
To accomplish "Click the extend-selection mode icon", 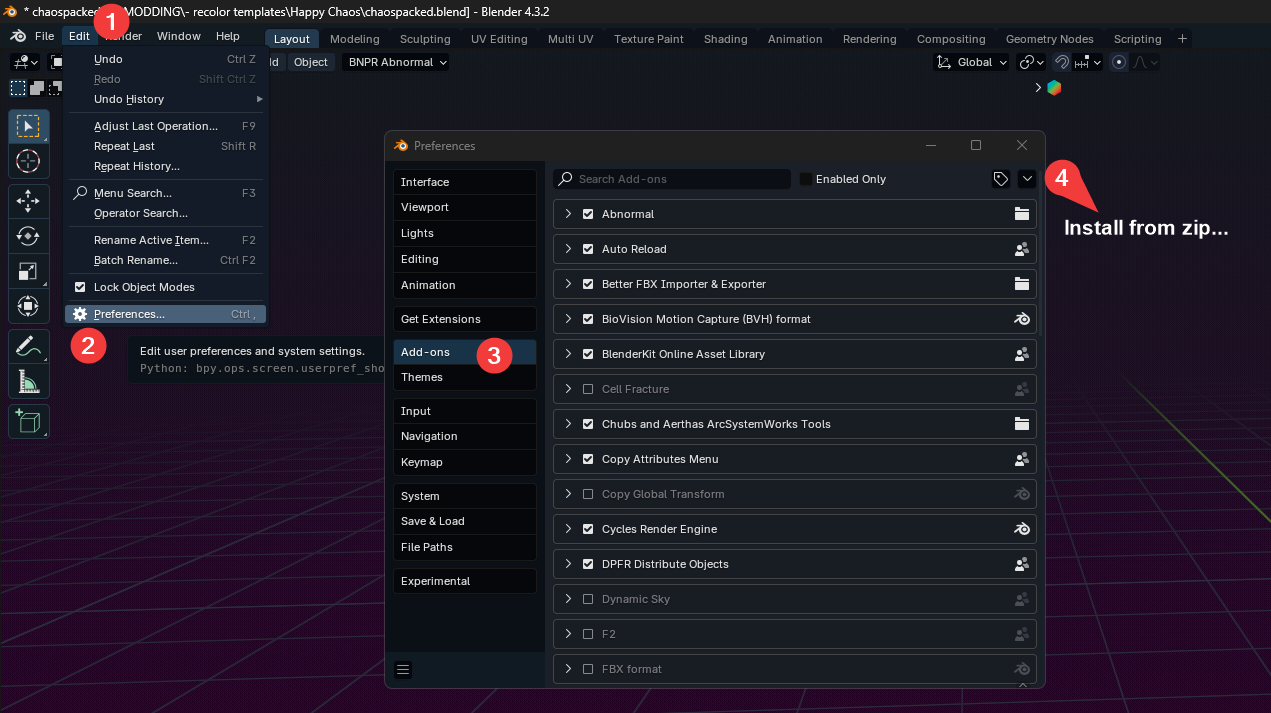I will pyautogui.click(x=36, y=88).
